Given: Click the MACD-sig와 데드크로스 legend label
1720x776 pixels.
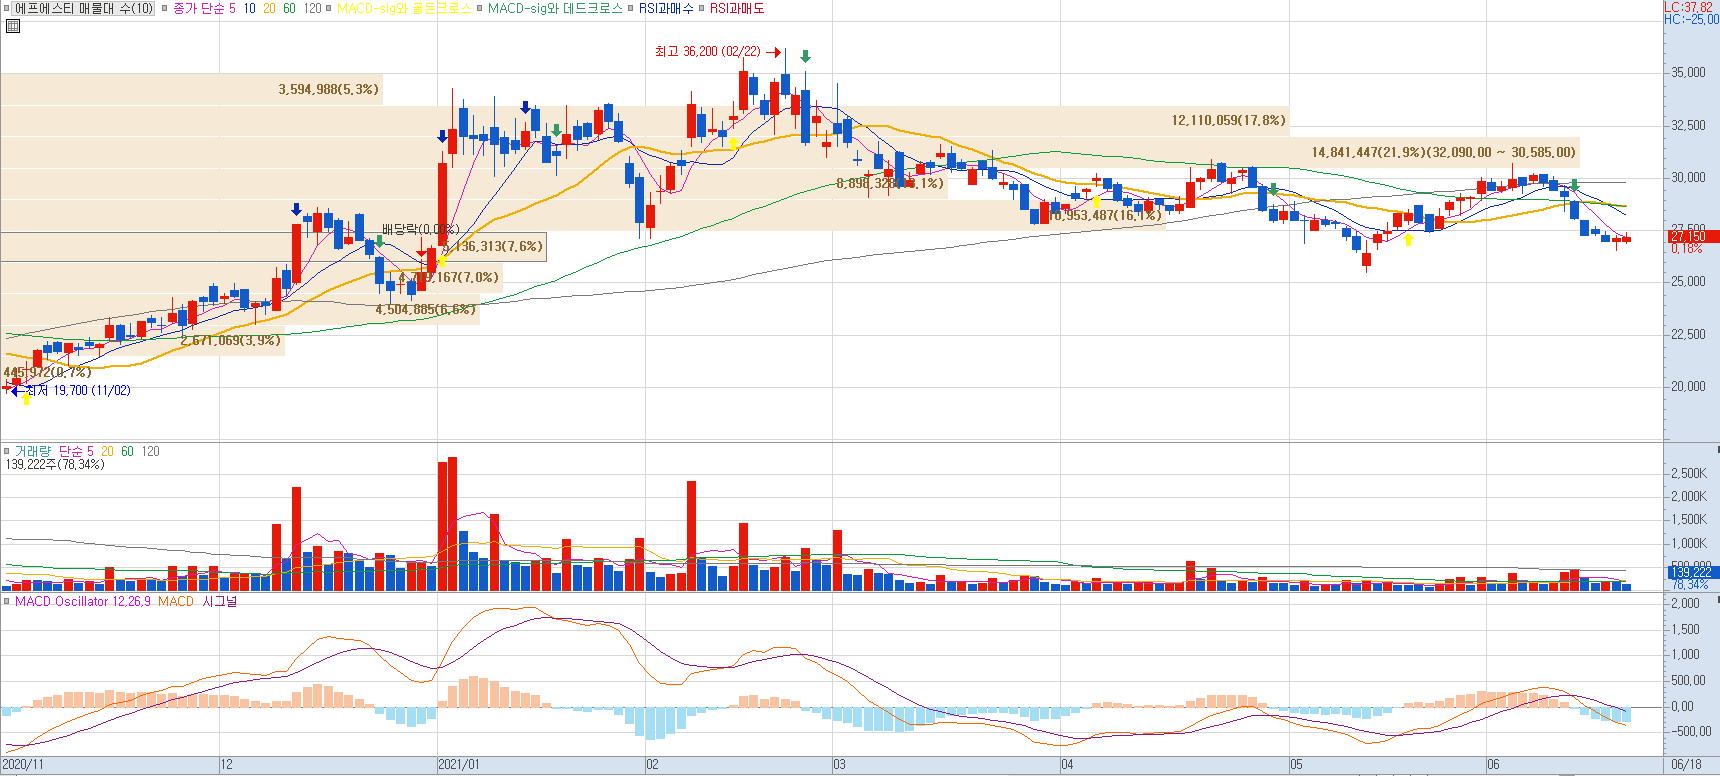Looking at the screenshot, I should coord(555,8).
